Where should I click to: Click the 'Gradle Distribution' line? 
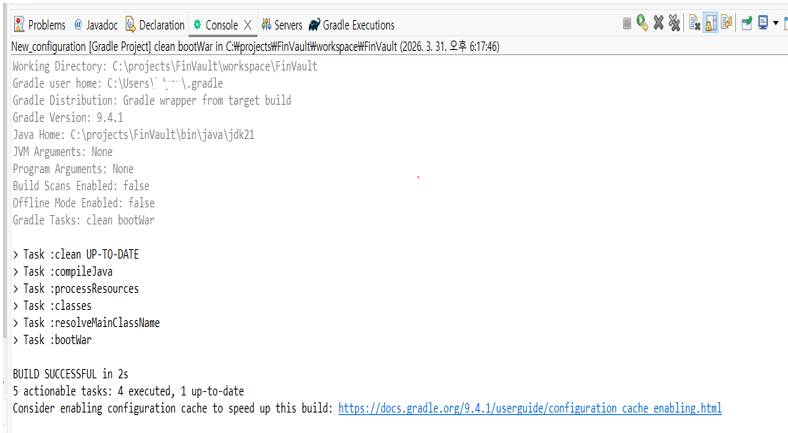(152, 100)
